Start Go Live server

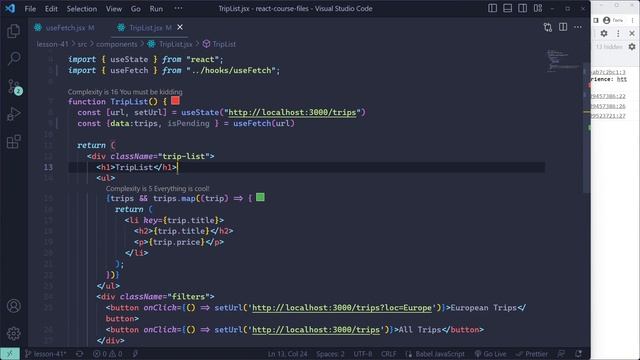[490, 354]
